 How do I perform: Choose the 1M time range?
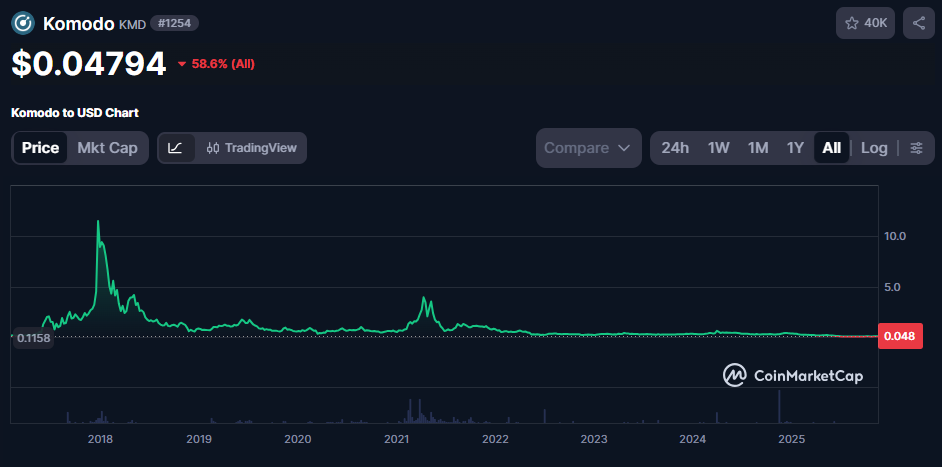pyautogui.click(x=758, y=148)
